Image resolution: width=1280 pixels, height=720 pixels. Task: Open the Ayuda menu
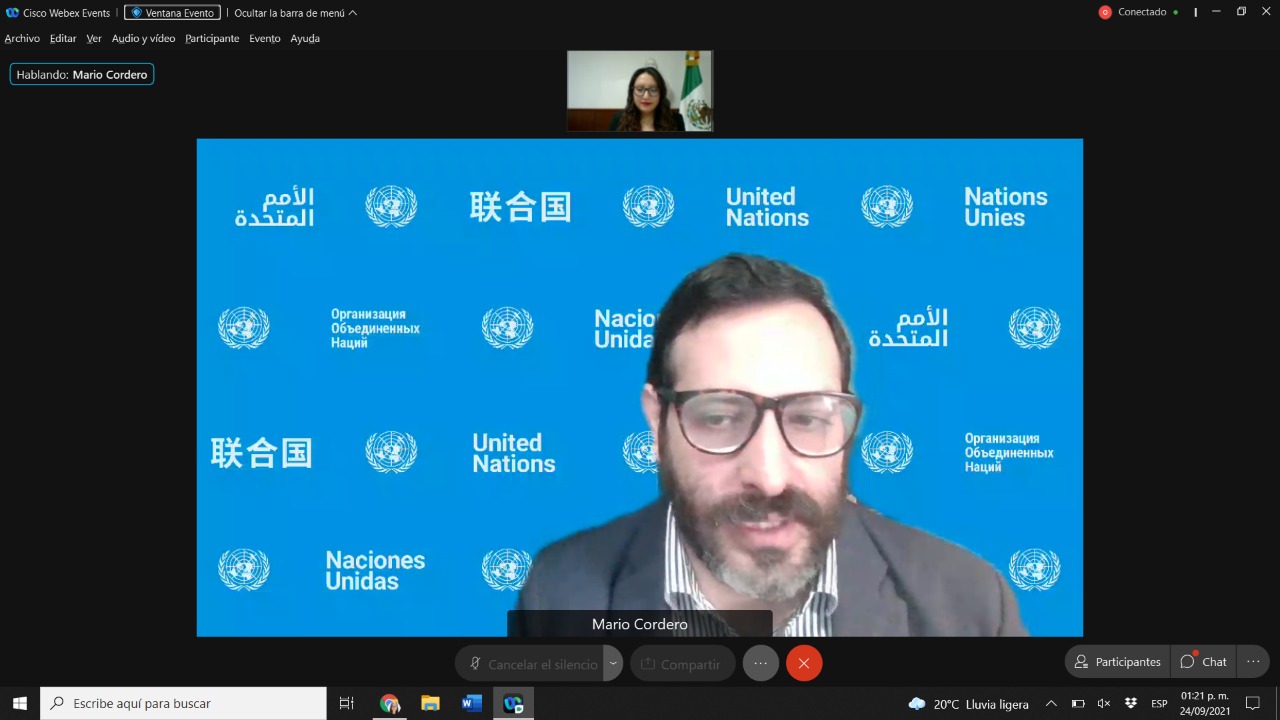[305, 38]
